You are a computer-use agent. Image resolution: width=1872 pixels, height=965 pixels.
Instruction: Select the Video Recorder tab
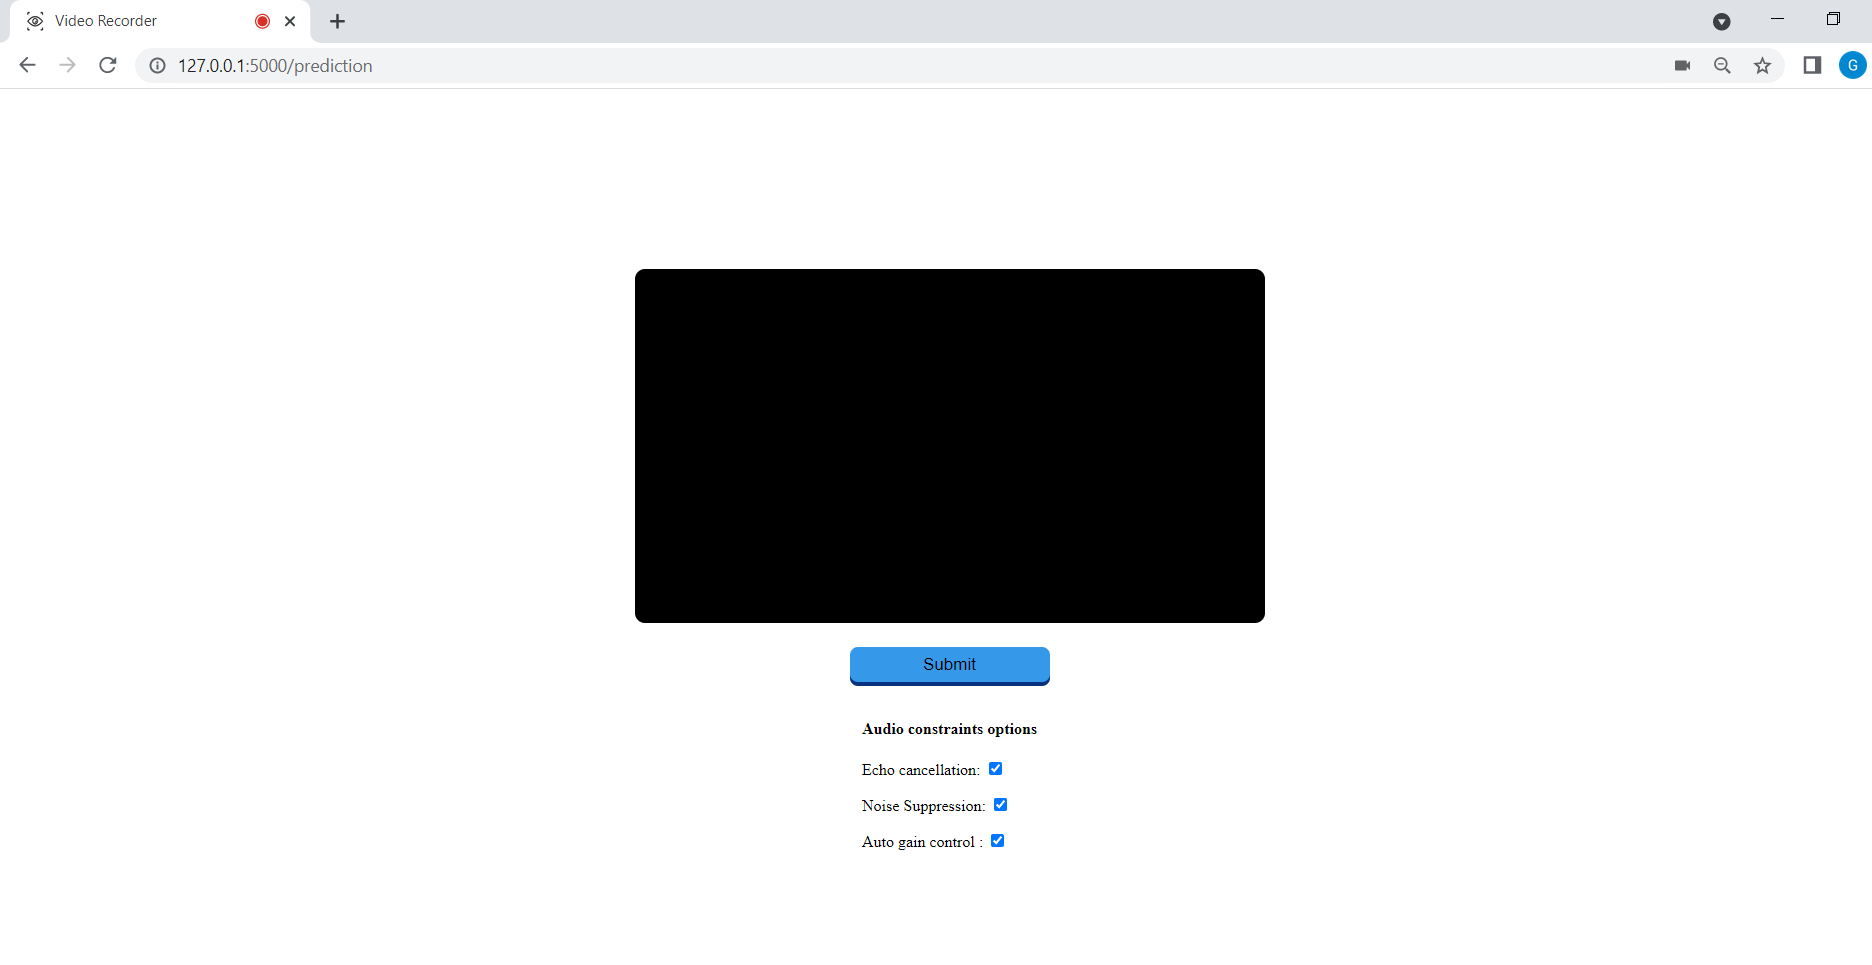160,21
